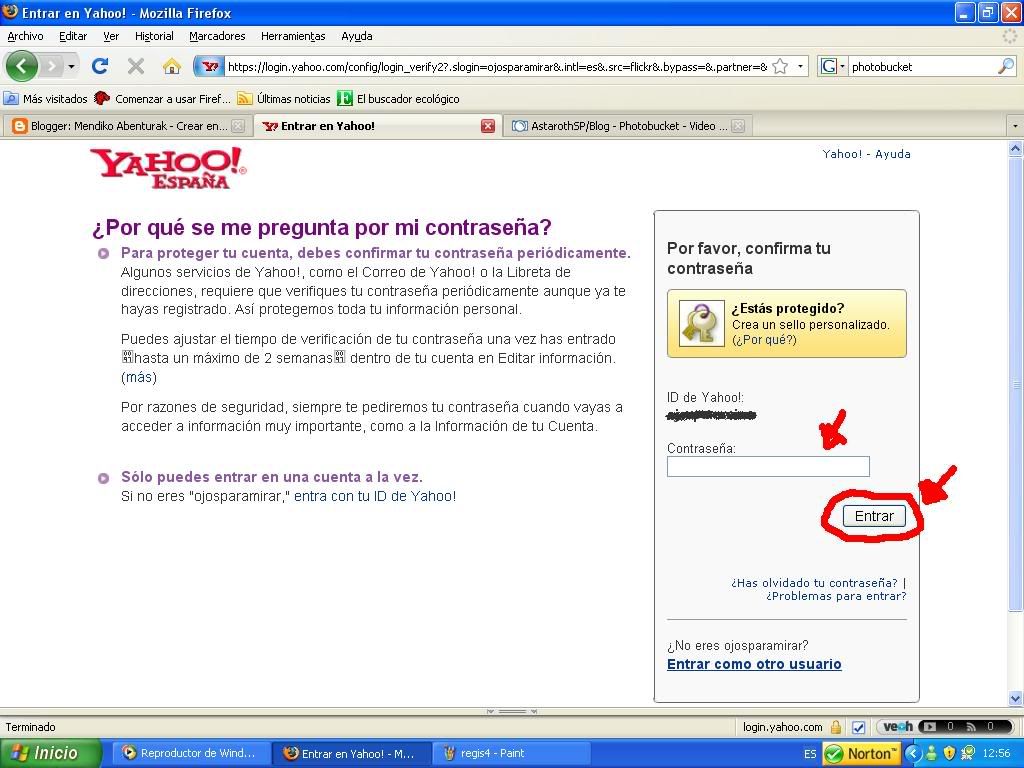Go to the home page icon
The width and height of the screenshot is (1024, 768).
click(x=172, y=66)
